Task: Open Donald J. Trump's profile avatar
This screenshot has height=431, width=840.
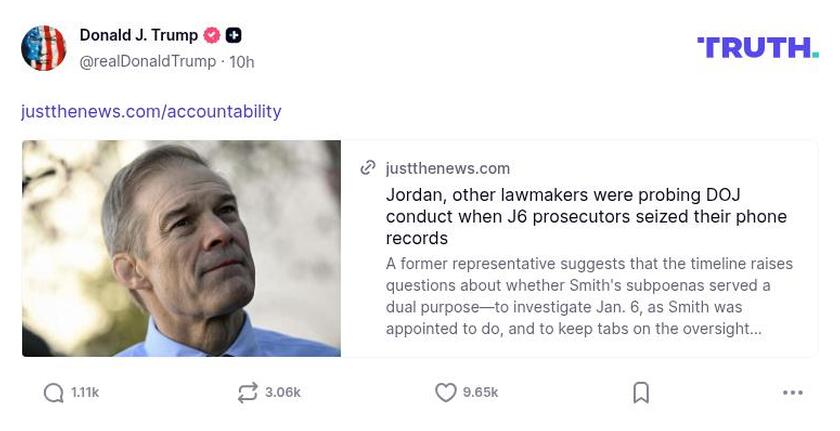Action: (44, 48)
